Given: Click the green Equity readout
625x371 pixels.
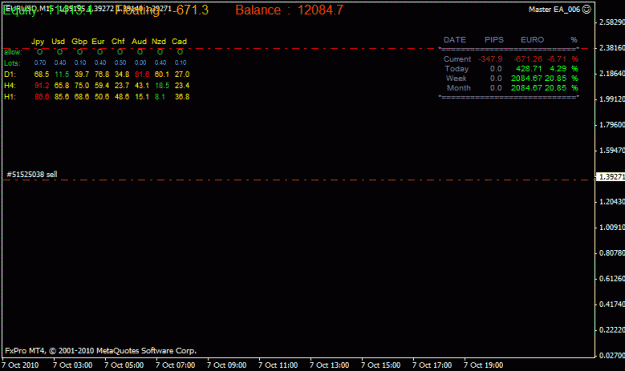Looking at the screenshot, I should 48,10.
